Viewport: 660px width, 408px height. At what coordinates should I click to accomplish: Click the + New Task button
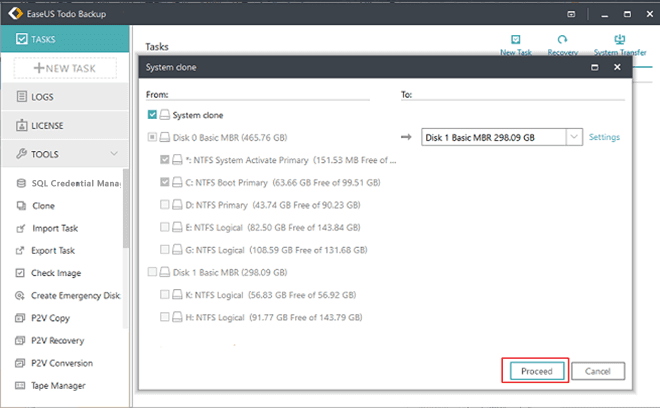65,68
